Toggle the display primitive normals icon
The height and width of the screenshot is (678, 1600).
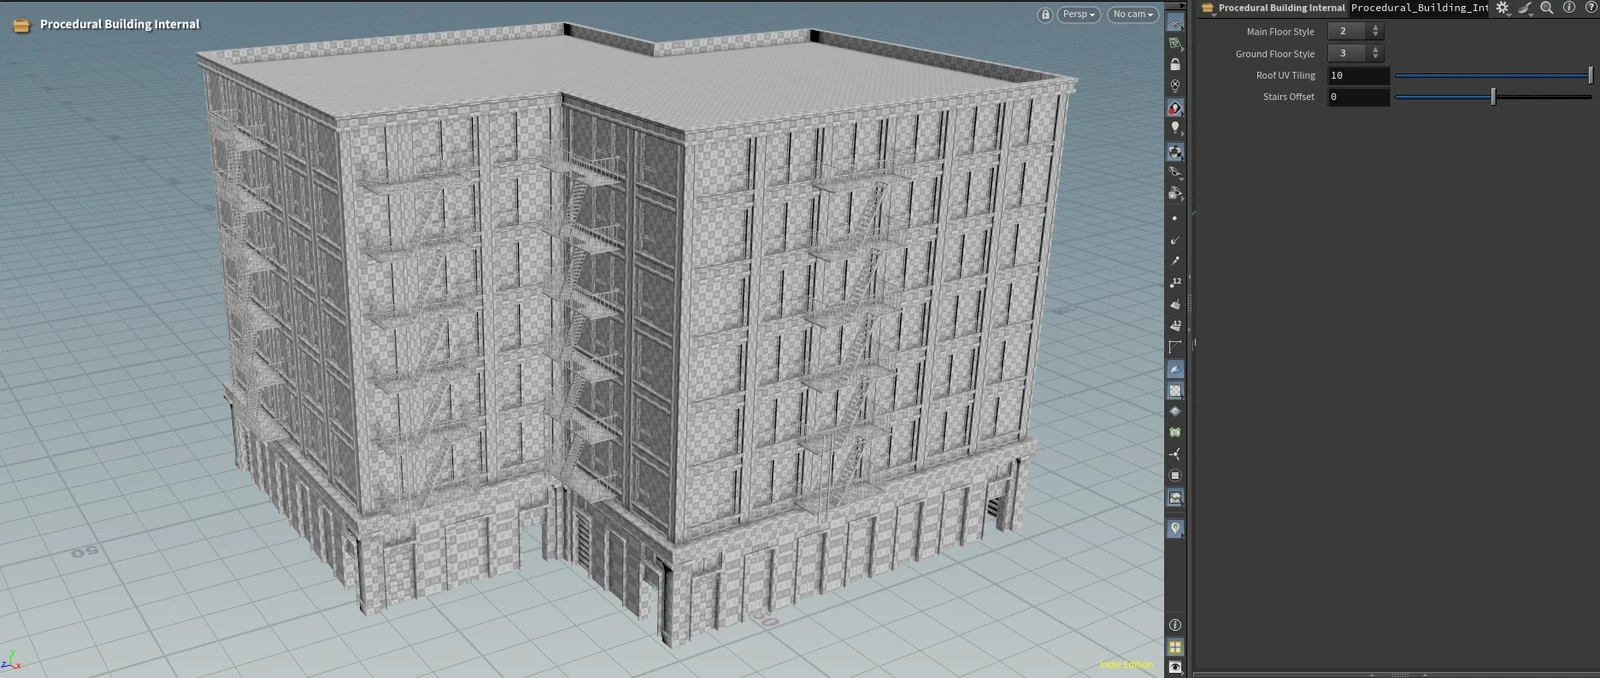pos(1175,304)
